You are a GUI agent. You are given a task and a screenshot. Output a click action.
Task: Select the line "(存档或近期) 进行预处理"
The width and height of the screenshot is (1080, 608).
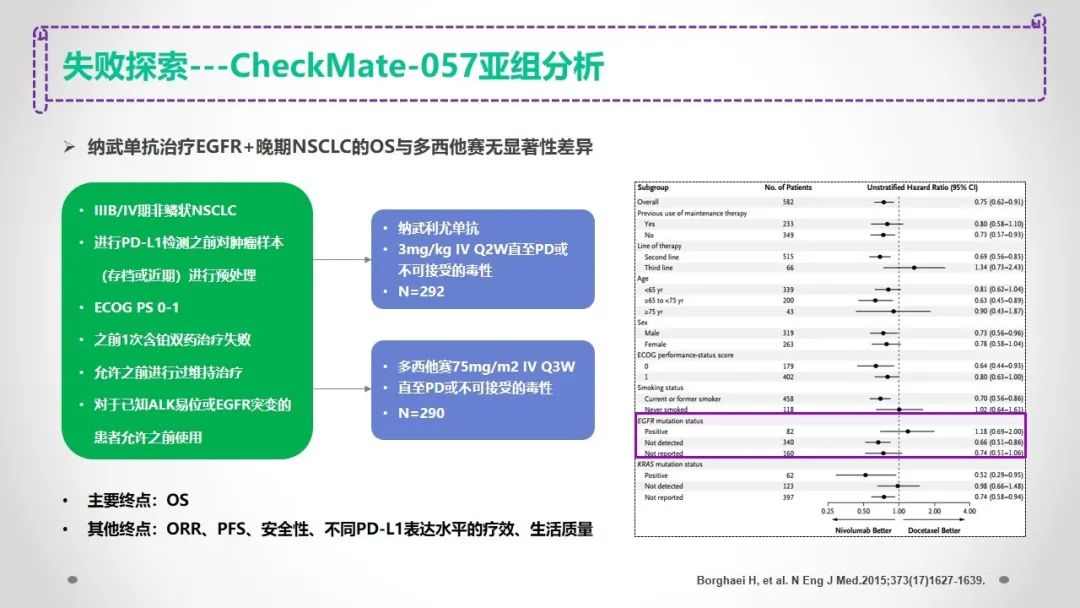click(x=178, y=275)
